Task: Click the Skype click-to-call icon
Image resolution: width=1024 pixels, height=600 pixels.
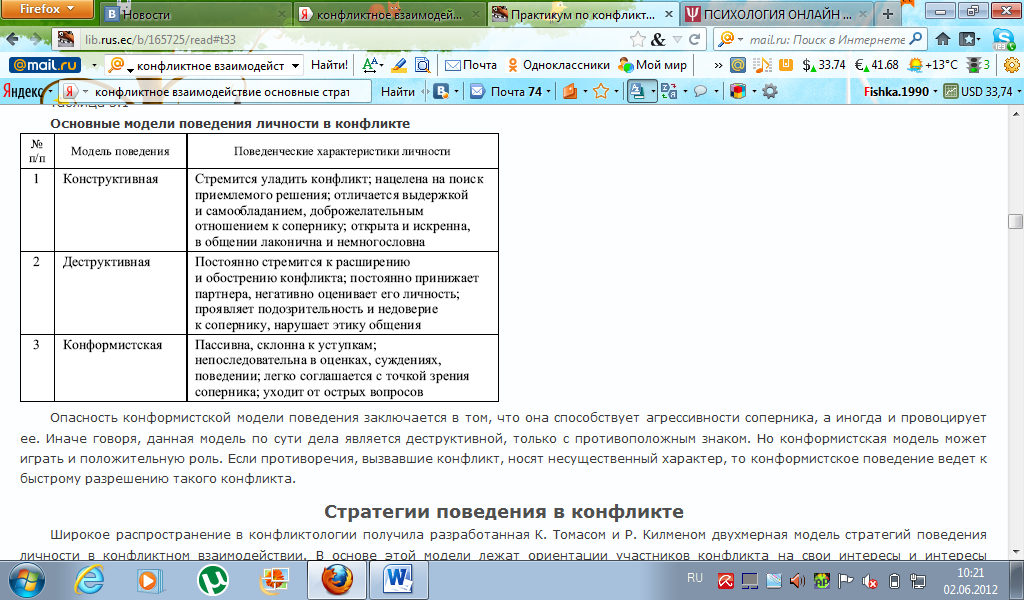Action: [1002, 40]
